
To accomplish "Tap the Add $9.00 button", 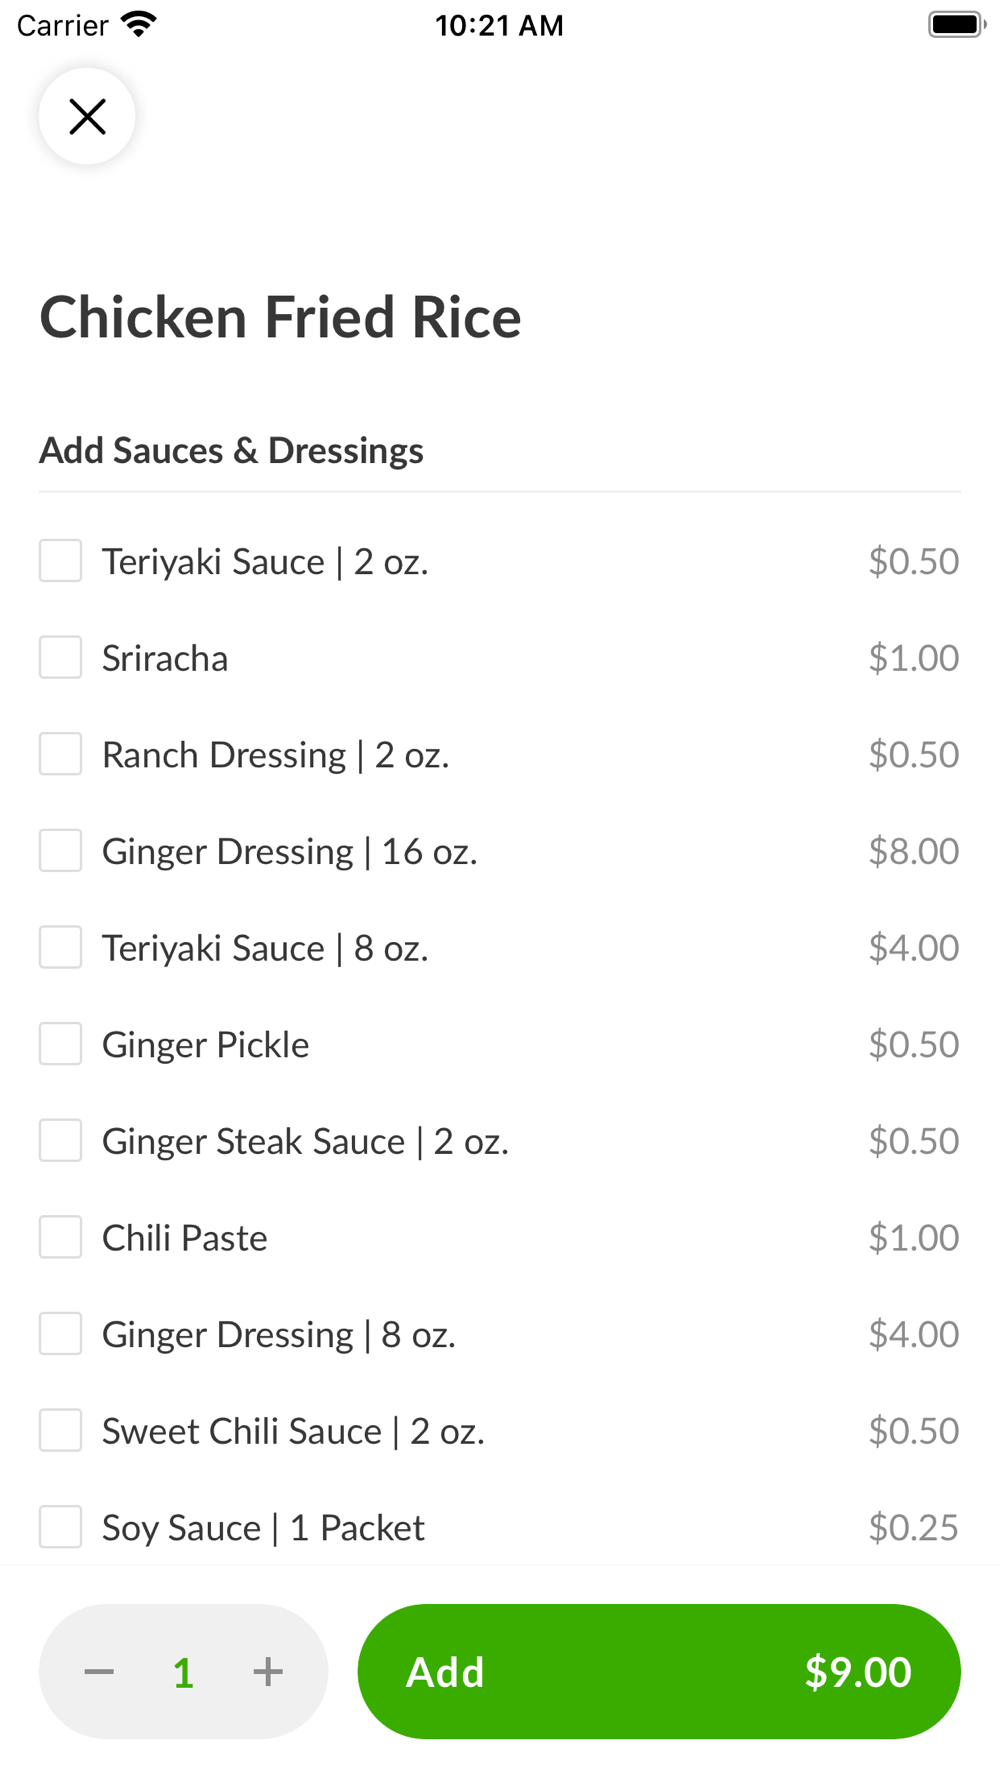I will tap(659, 1671).
